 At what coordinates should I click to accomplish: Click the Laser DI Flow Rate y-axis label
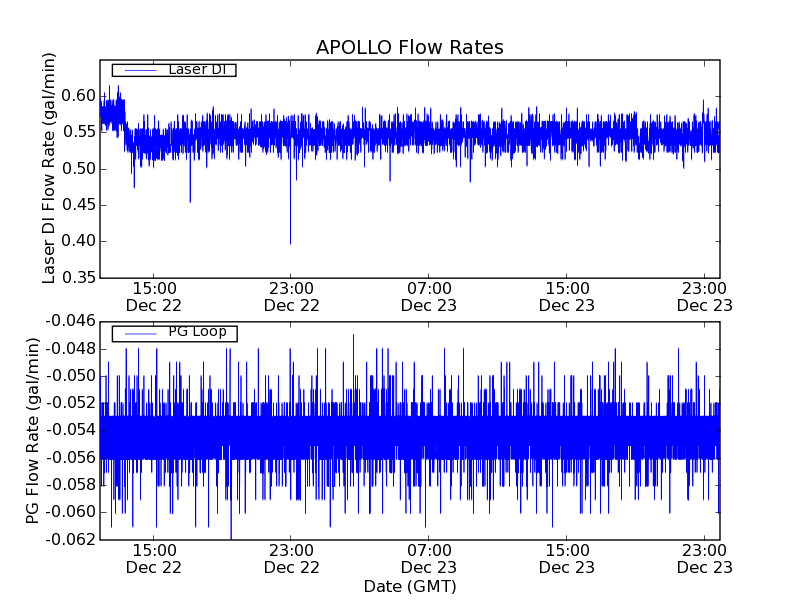pos(49,167)
